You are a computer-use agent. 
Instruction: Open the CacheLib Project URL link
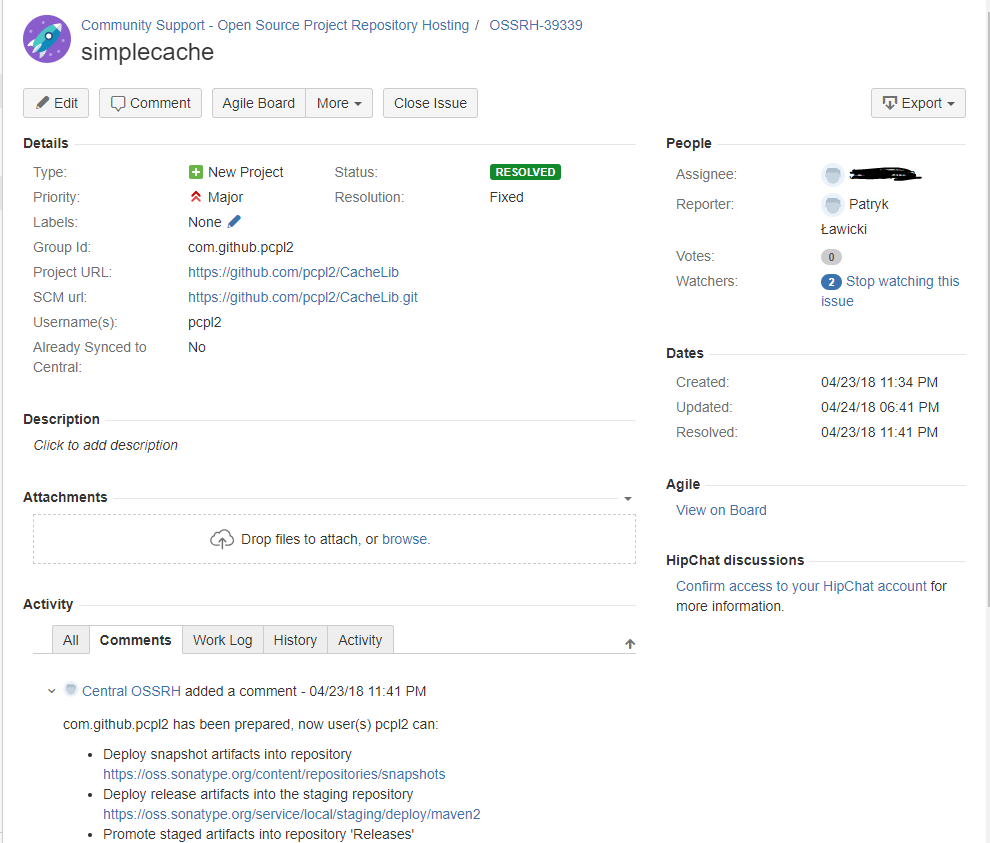click(x=293, y=272)
